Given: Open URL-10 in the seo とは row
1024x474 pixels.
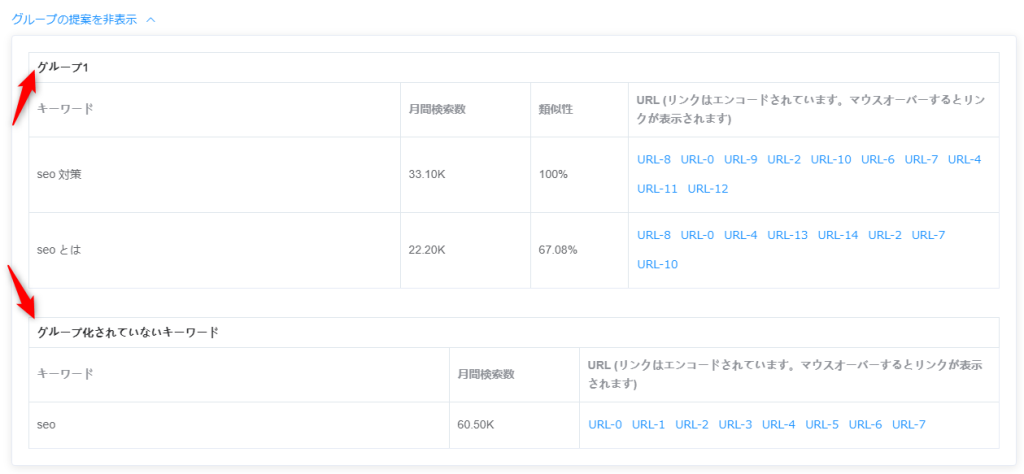Looking at the screenshot, I should [x=657, y=264].
